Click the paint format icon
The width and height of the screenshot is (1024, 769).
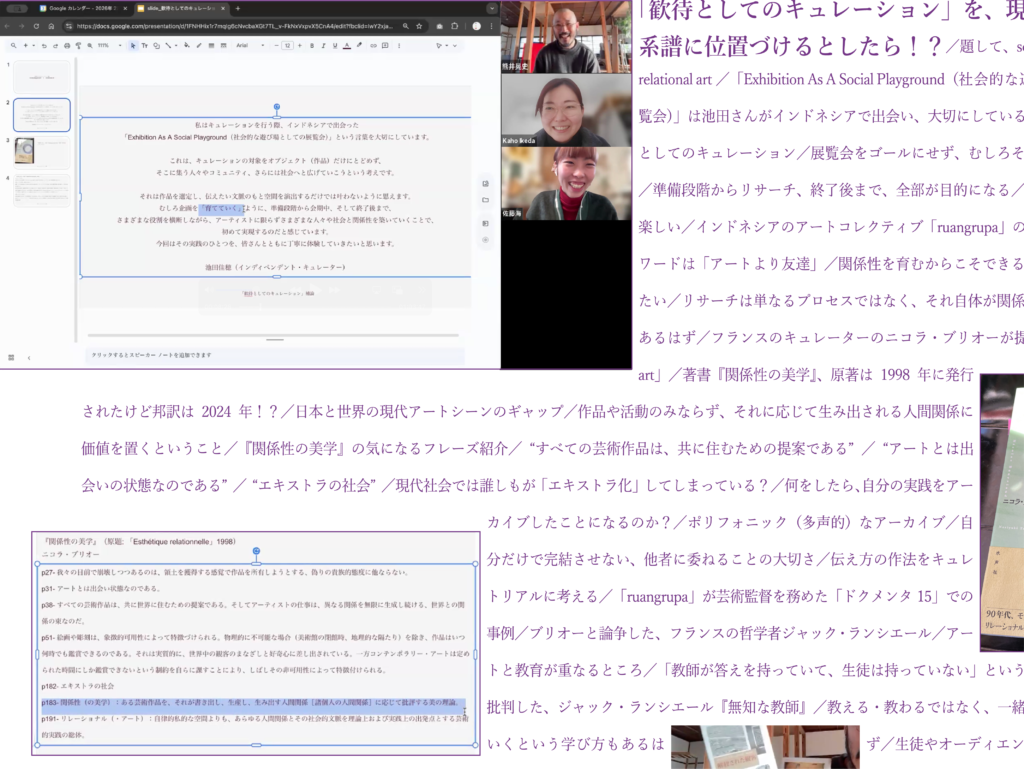click(78, 45)
